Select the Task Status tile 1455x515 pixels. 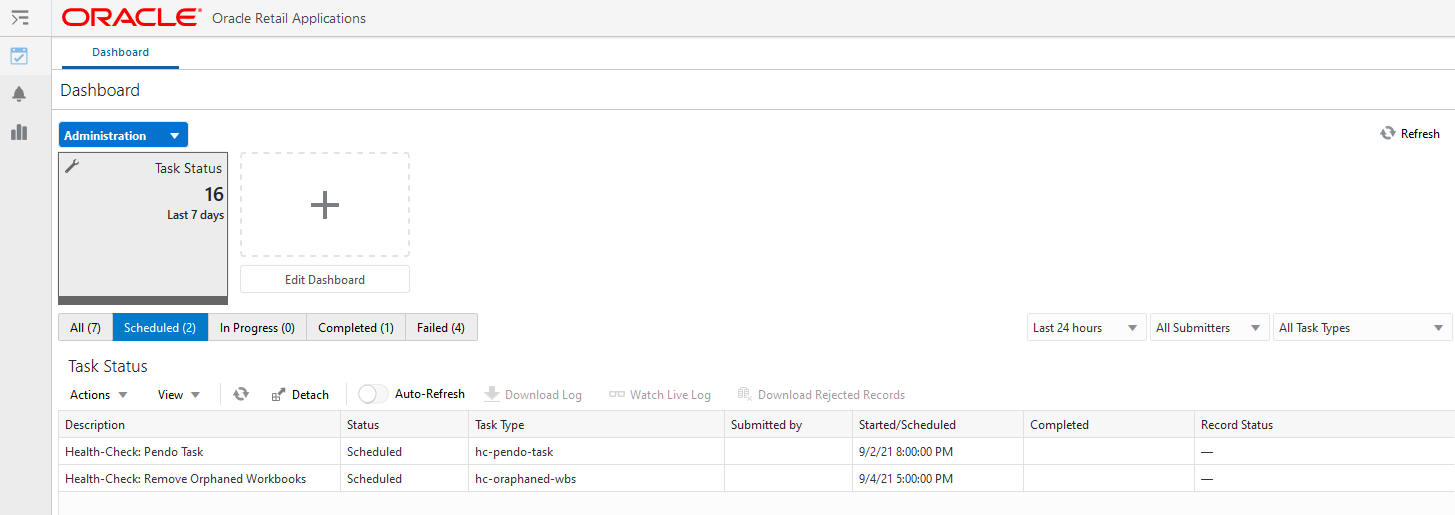pyautogui.click(x=143, y=228)
